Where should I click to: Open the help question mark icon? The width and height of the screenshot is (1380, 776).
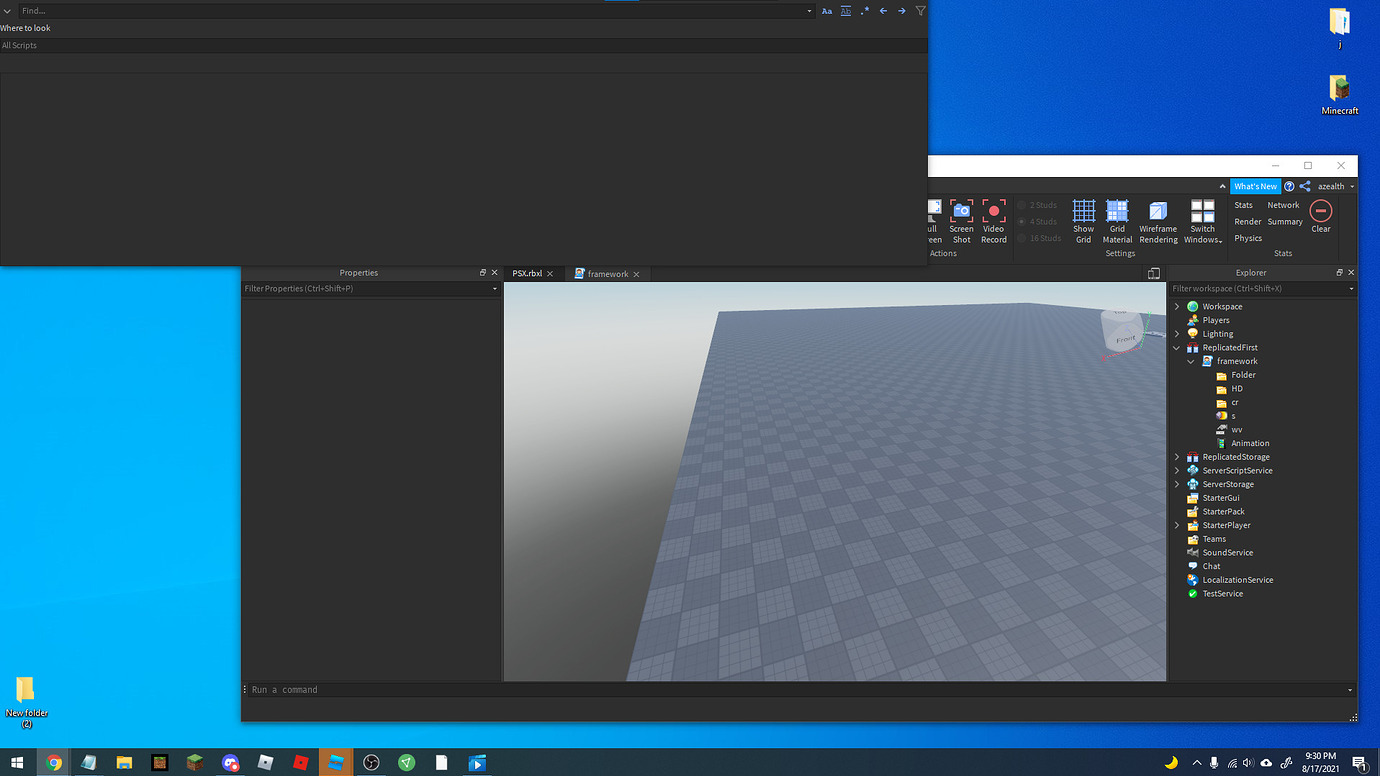tap(1289, 186)
